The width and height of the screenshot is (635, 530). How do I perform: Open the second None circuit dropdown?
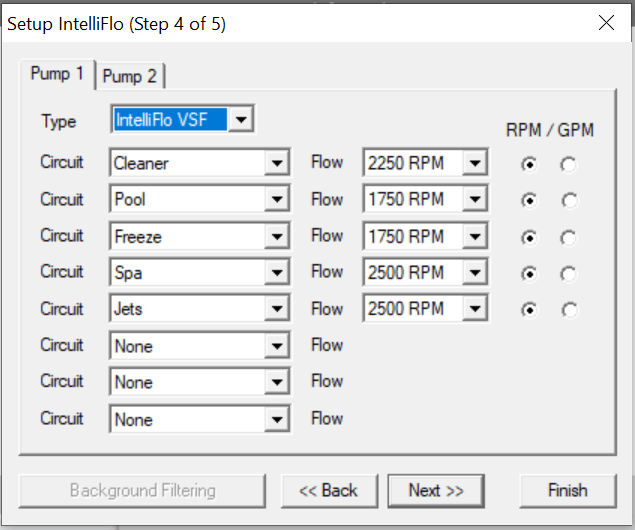click(200, 382)
